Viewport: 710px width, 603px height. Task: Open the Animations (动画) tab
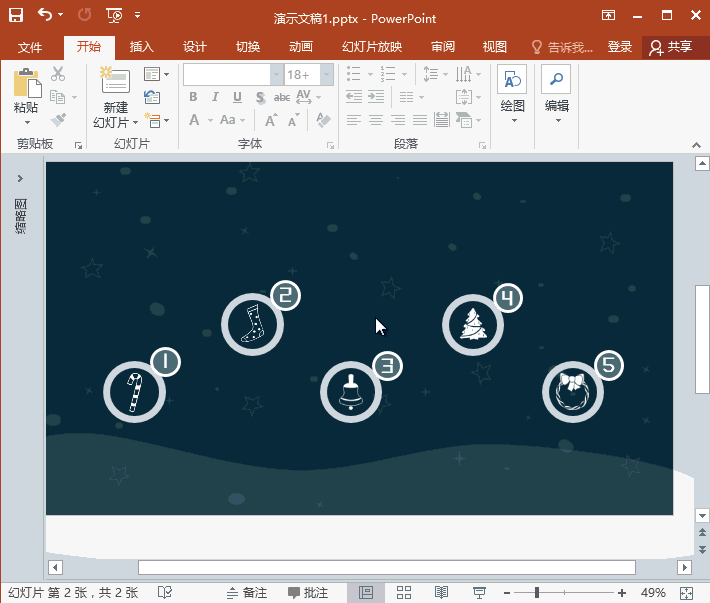coord(300,47)
